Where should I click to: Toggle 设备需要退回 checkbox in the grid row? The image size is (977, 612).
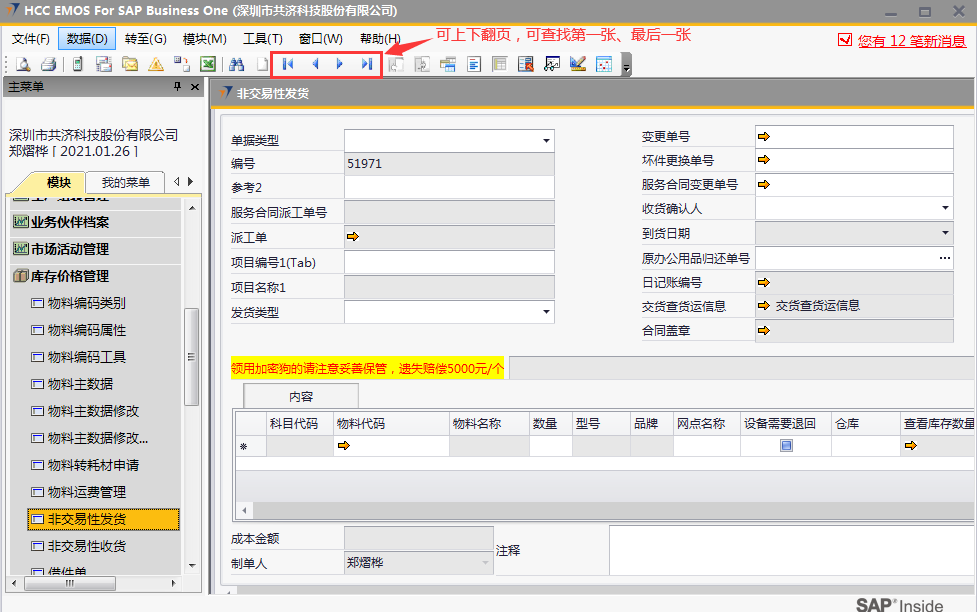[x=786, y=446]
